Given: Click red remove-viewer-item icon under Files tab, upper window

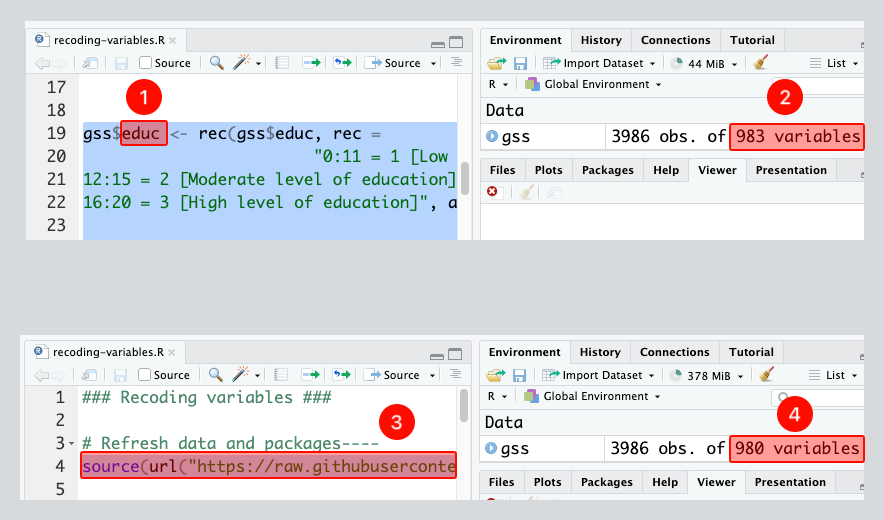Looking at the screenshot, I should [492, 192].
